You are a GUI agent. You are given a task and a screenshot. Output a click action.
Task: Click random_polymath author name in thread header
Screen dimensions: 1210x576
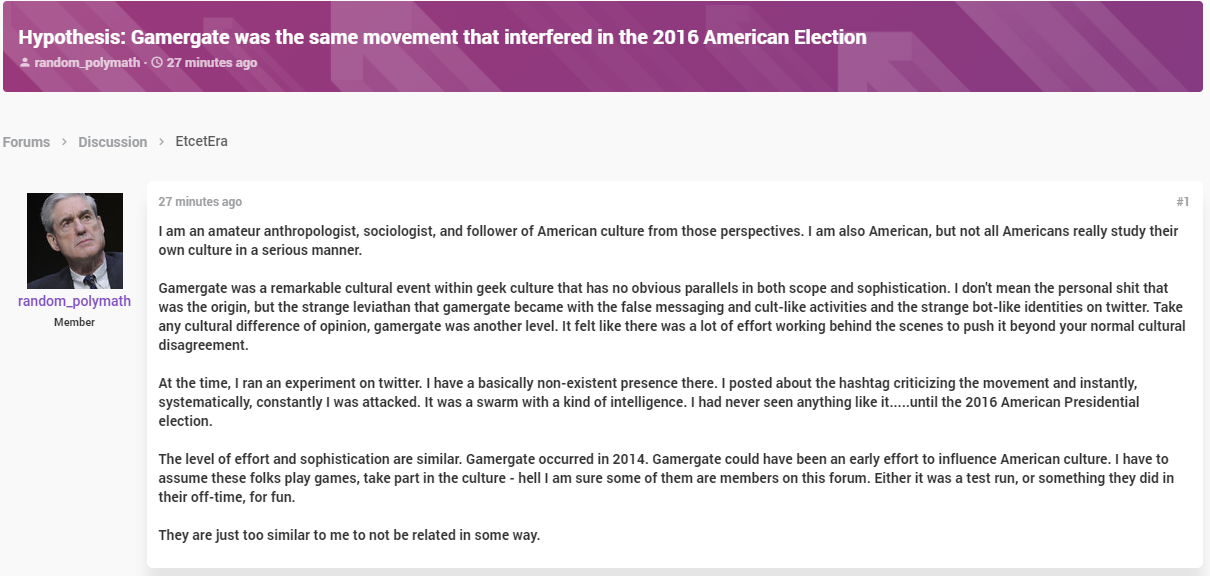87,63
